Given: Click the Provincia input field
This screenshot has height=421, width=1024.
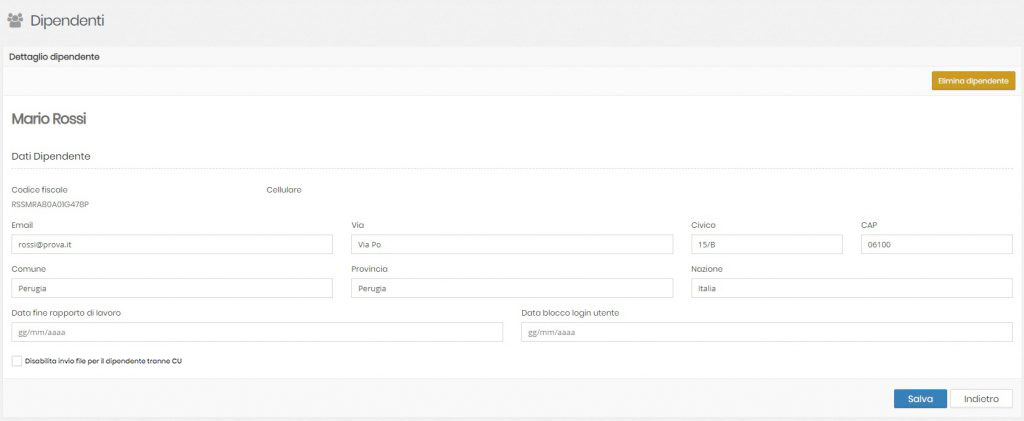Looking at the screenshot, I should pos(512,288).
